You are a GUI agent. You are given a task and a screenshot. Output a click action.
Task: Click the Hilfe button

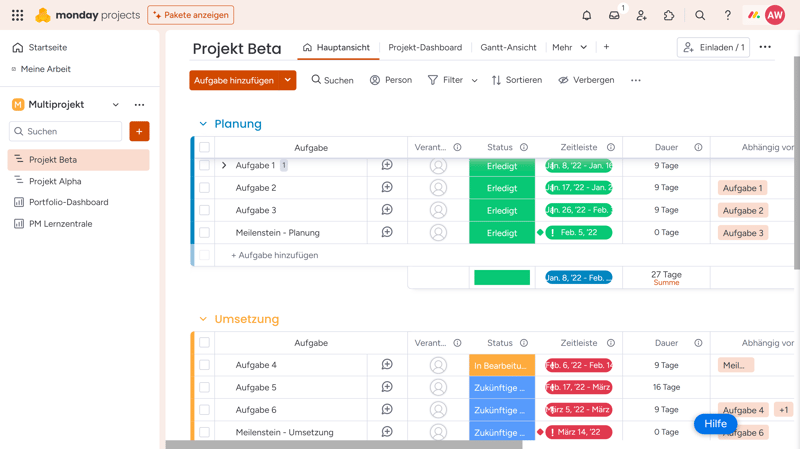(x=715, y=424)
